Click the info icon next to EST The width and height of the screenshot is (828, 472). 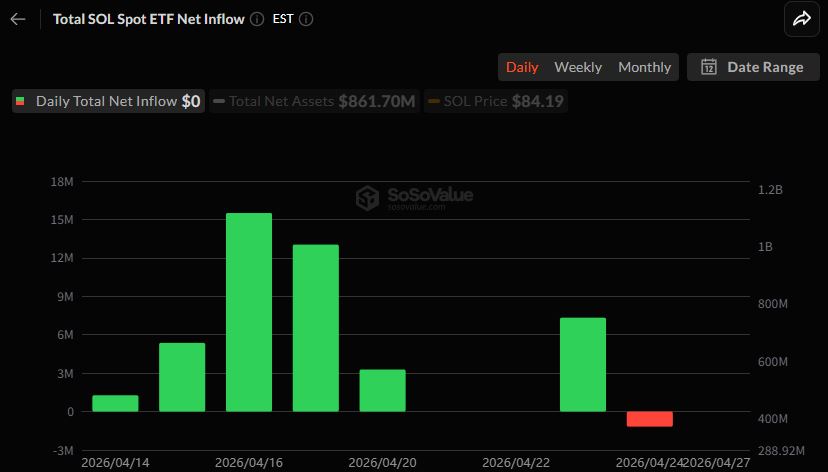pos(306,19)
